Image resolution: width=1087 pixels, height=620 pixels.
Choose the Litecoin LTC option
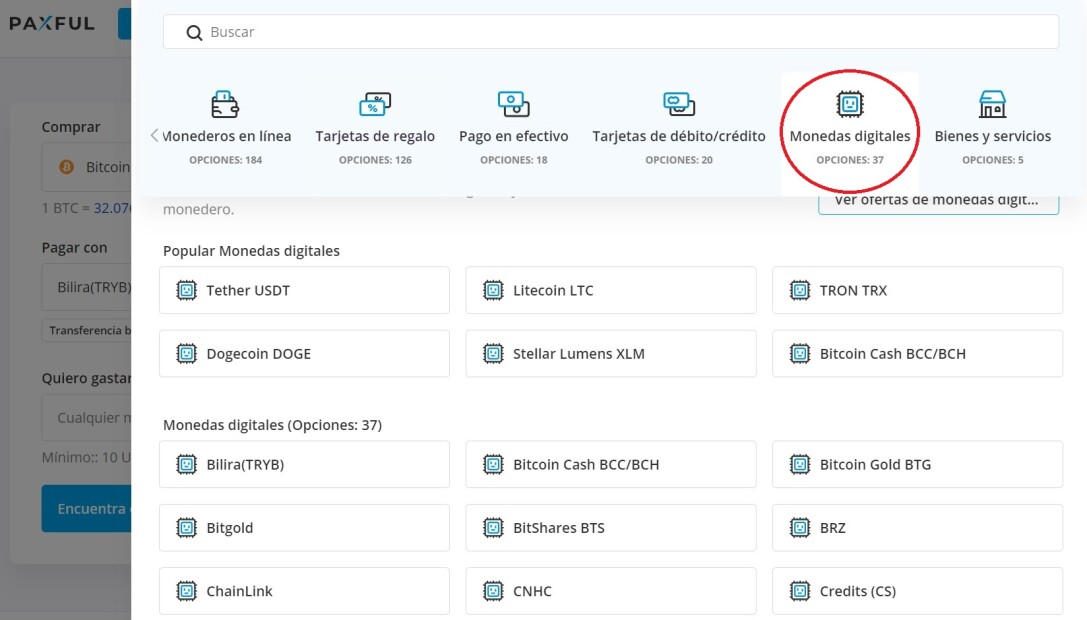coord(611,291)
